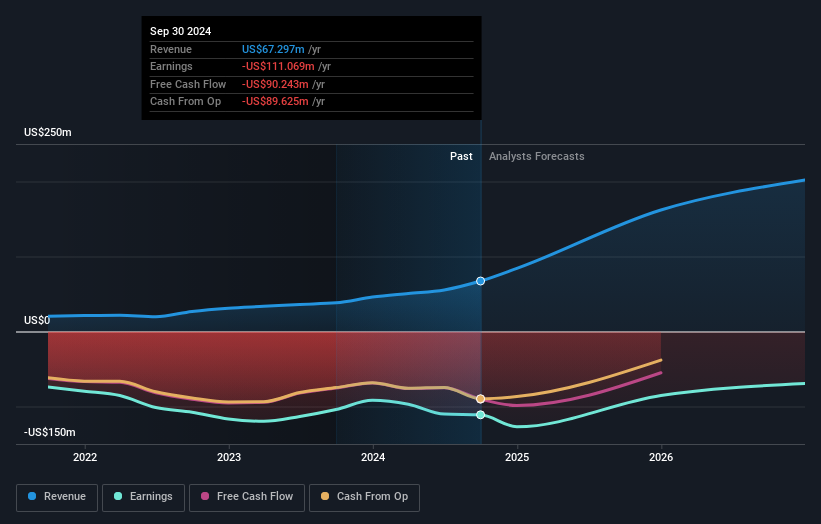
Task: Click the blue Revenue data point marker
Action: (x=480, y=281)
